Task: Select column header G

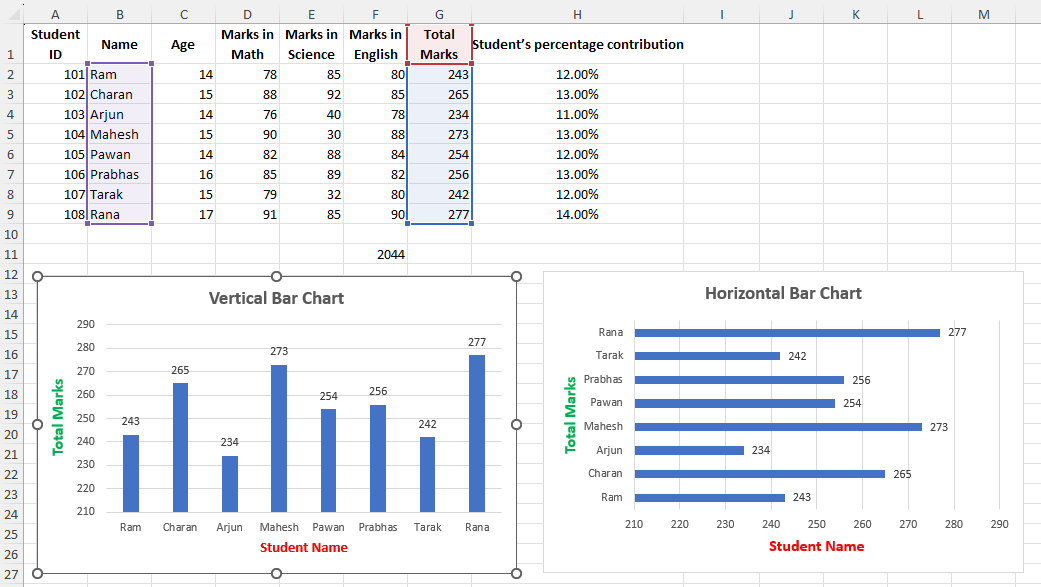Action: coord(439,14)
